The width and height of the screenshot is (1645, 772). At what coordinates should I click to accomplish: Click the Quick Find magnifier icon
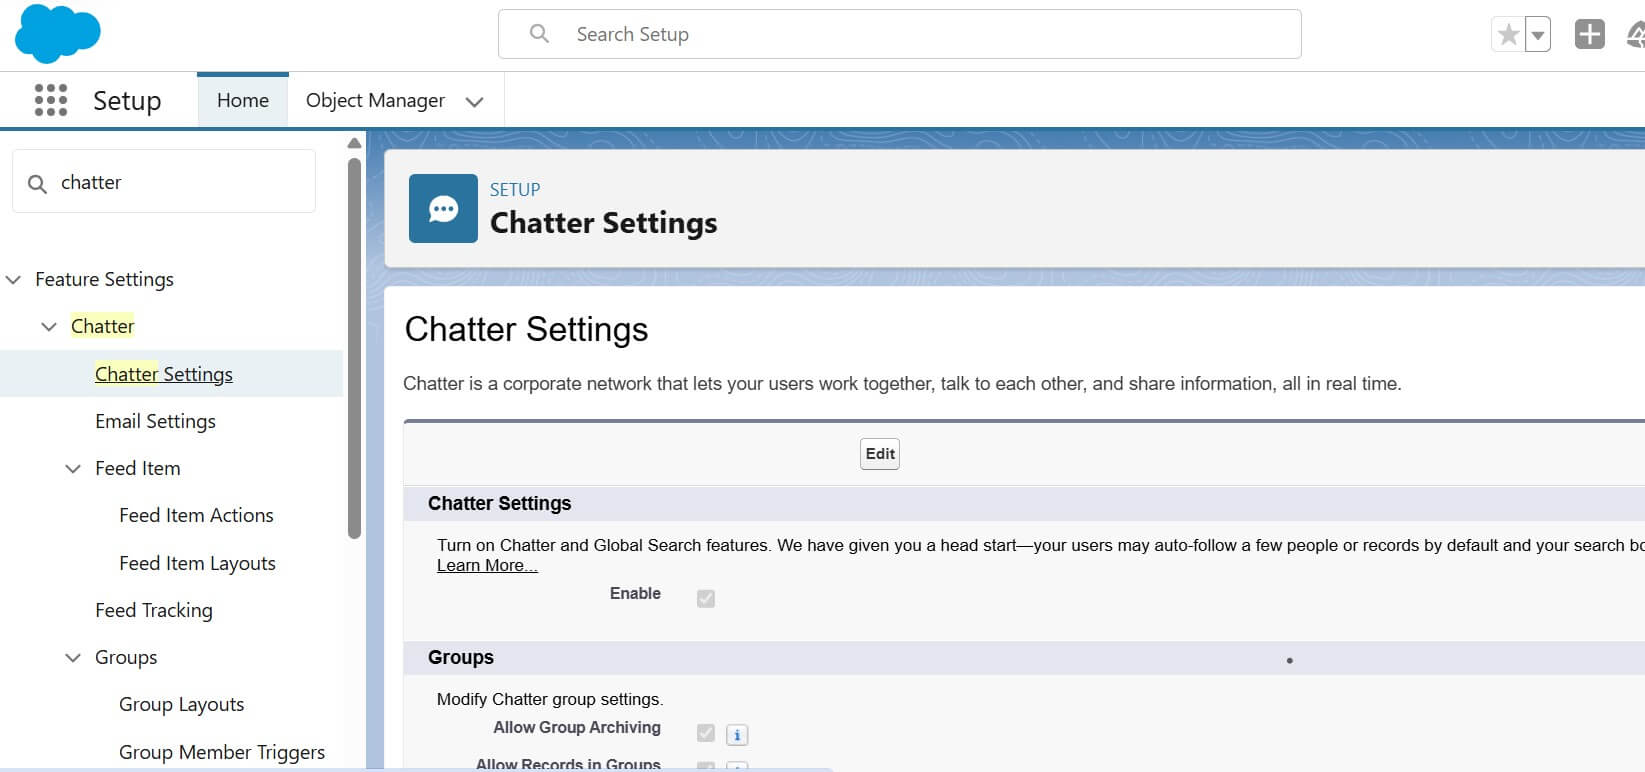coord(37,184)
